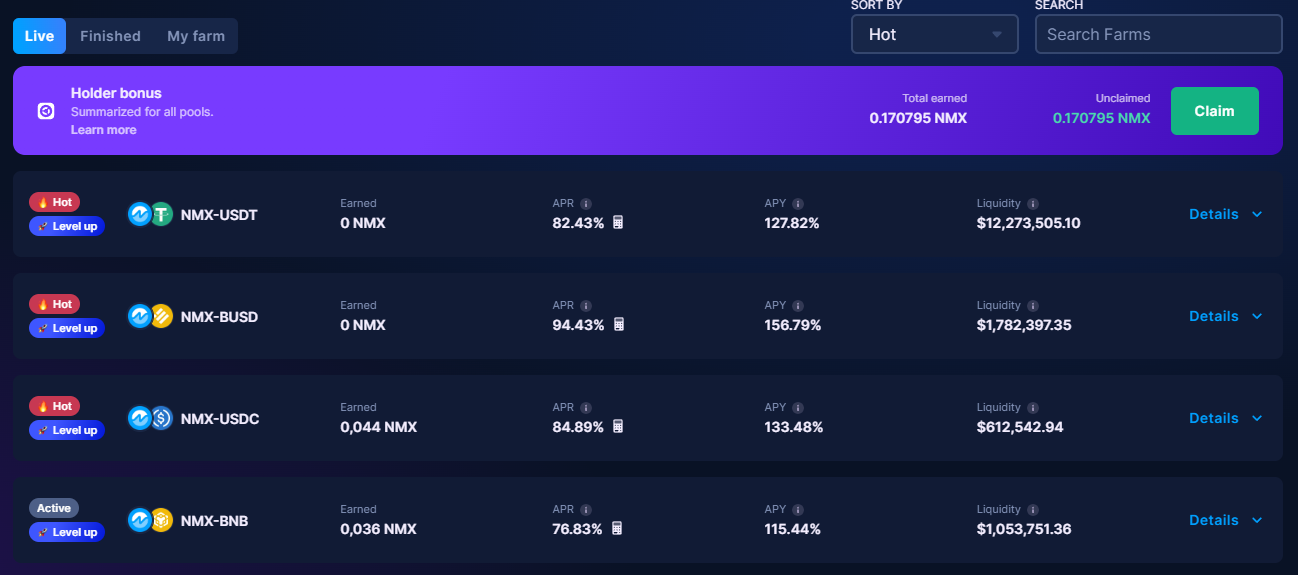Screen dimensions: 1298x575
Task: Click APY info icon in NMX-USDC row
Action: [798, 408]
